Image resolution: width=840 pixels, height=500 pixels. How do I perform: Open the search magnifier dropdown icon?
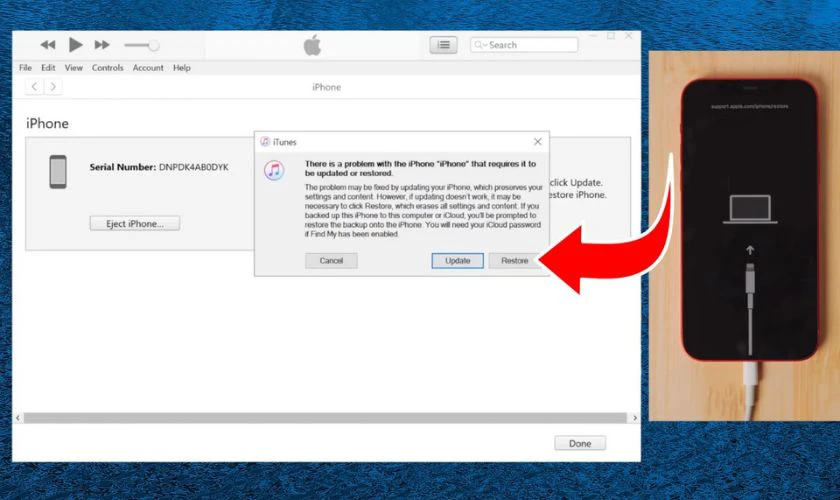click(480, 45)
